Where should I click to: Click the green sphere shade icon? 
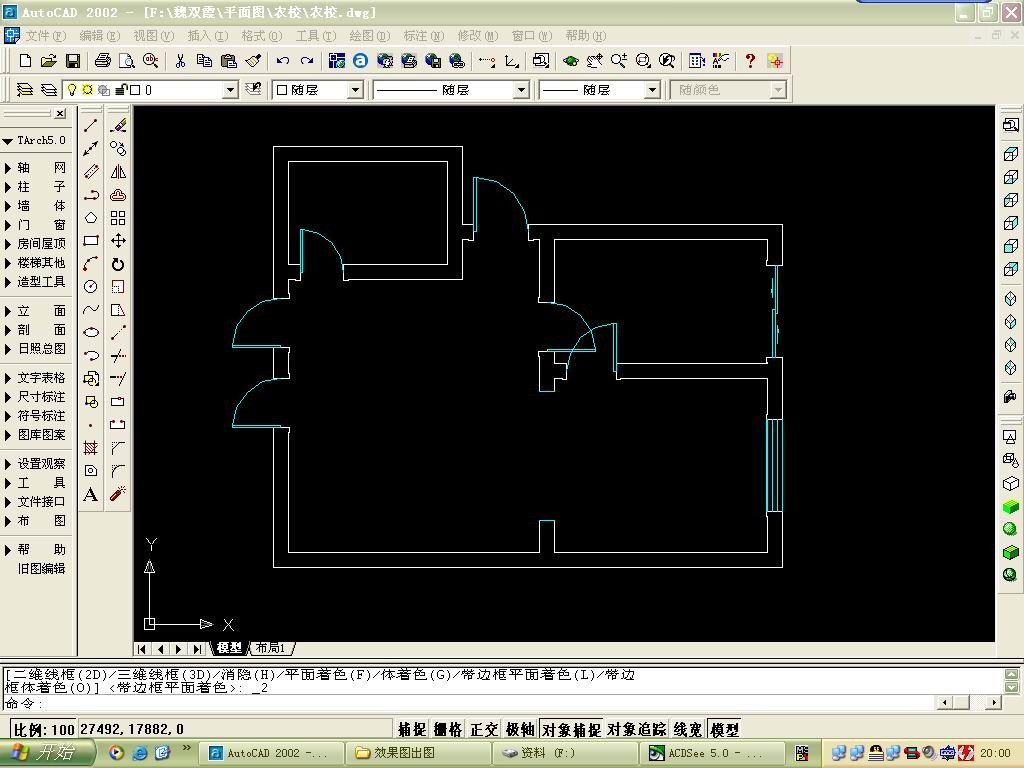click(x=1010, y=529)
